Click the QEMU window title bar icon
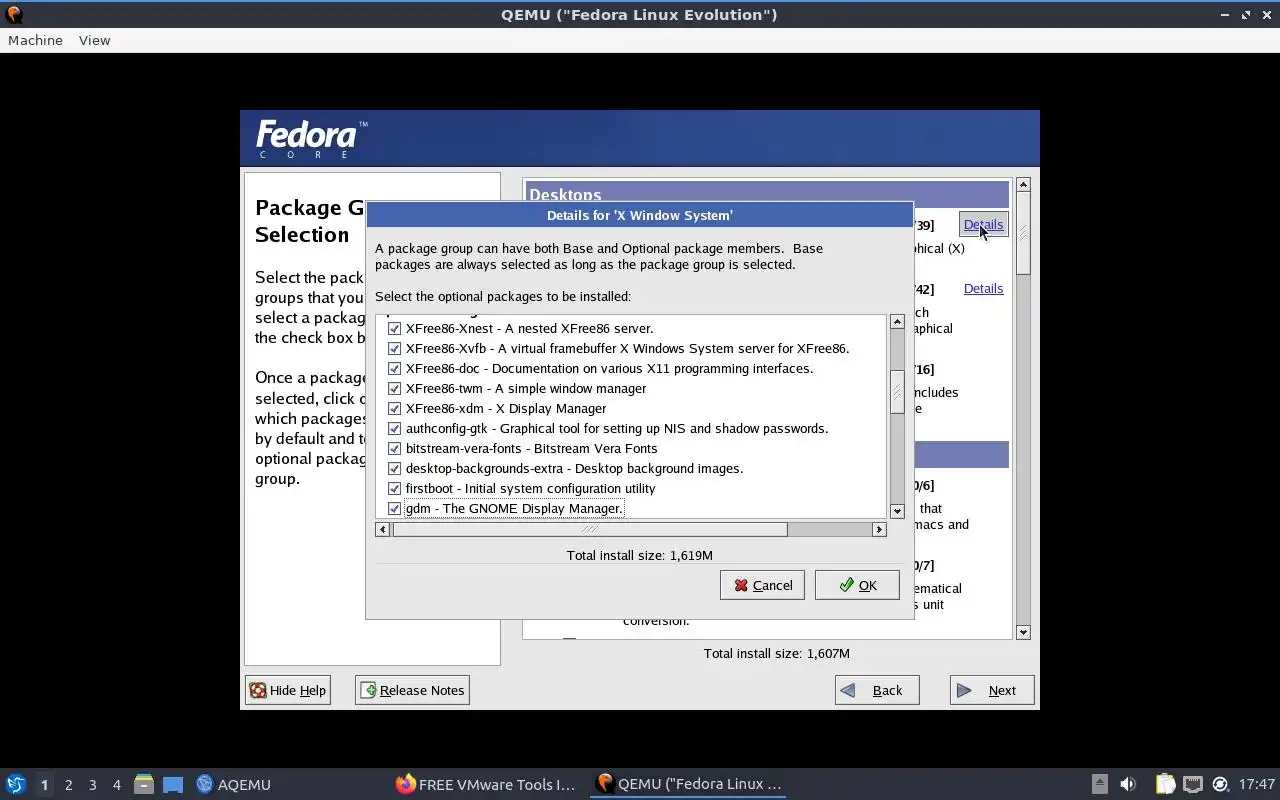Screen dimensions: 1280x800 pos(13,14)
